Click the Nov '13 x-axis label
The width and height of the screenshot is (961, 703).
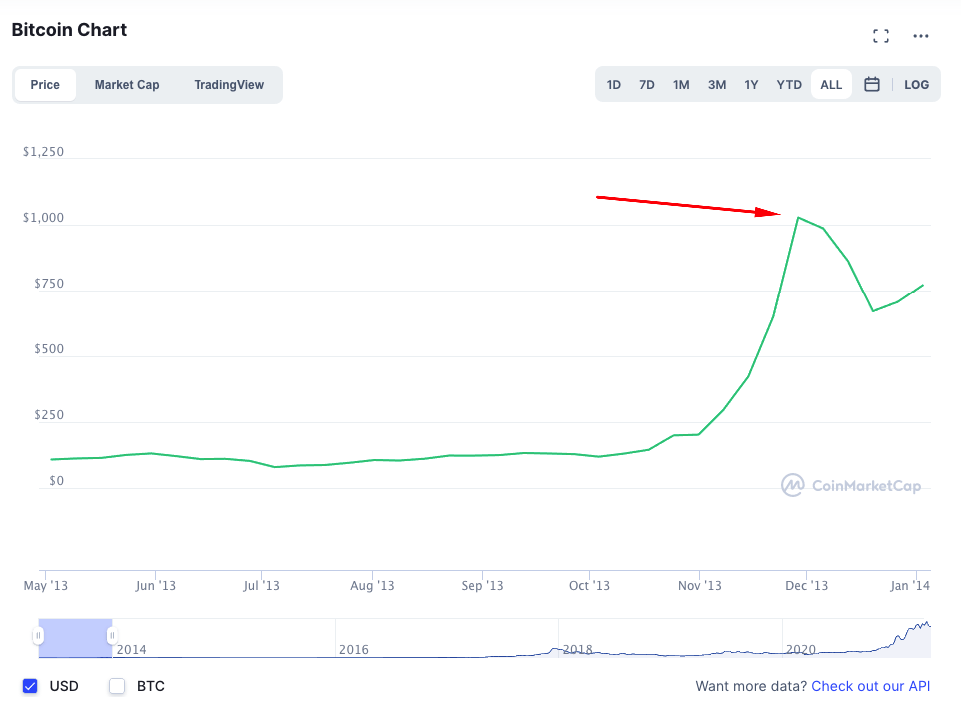699,585
